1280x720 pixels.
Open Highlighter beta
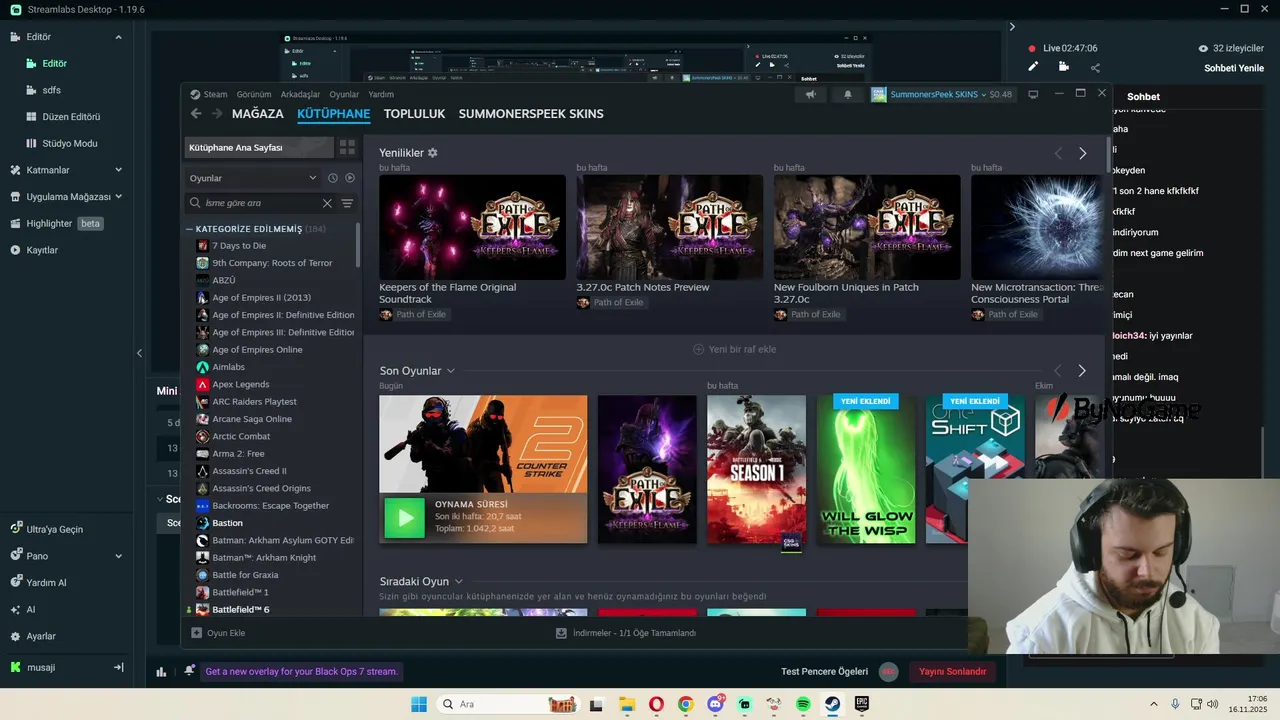coord(57,223)
